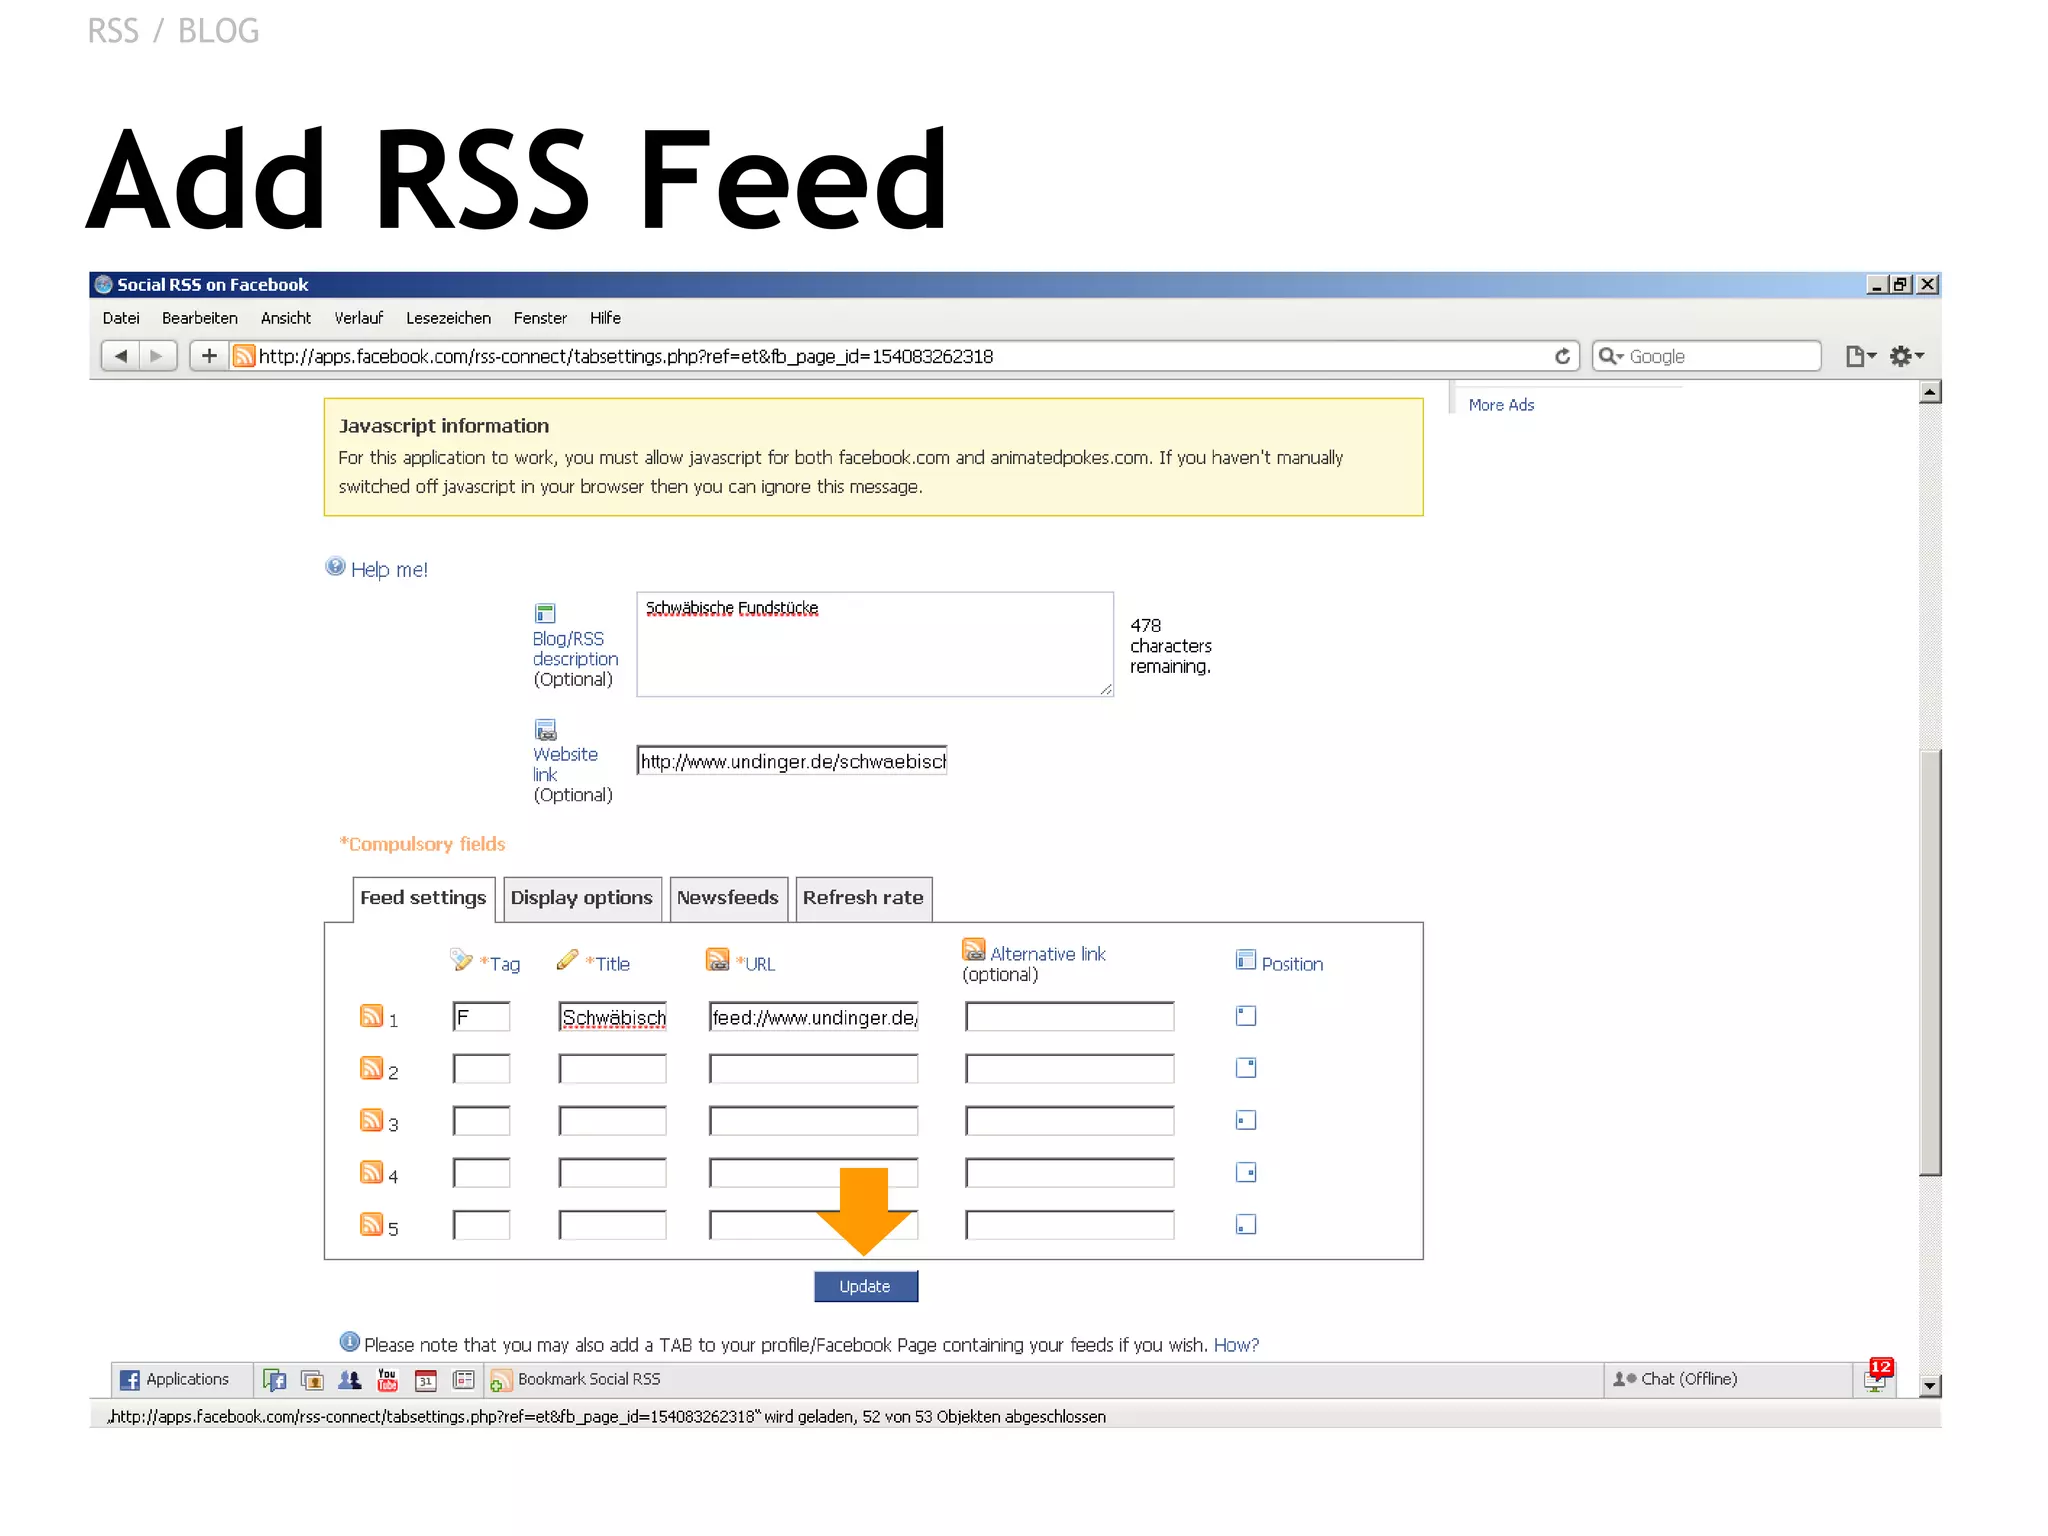Open the page menu icon in the toolbar
This screenshot has width=2048, height=1536.
[x=1860, y=356]
